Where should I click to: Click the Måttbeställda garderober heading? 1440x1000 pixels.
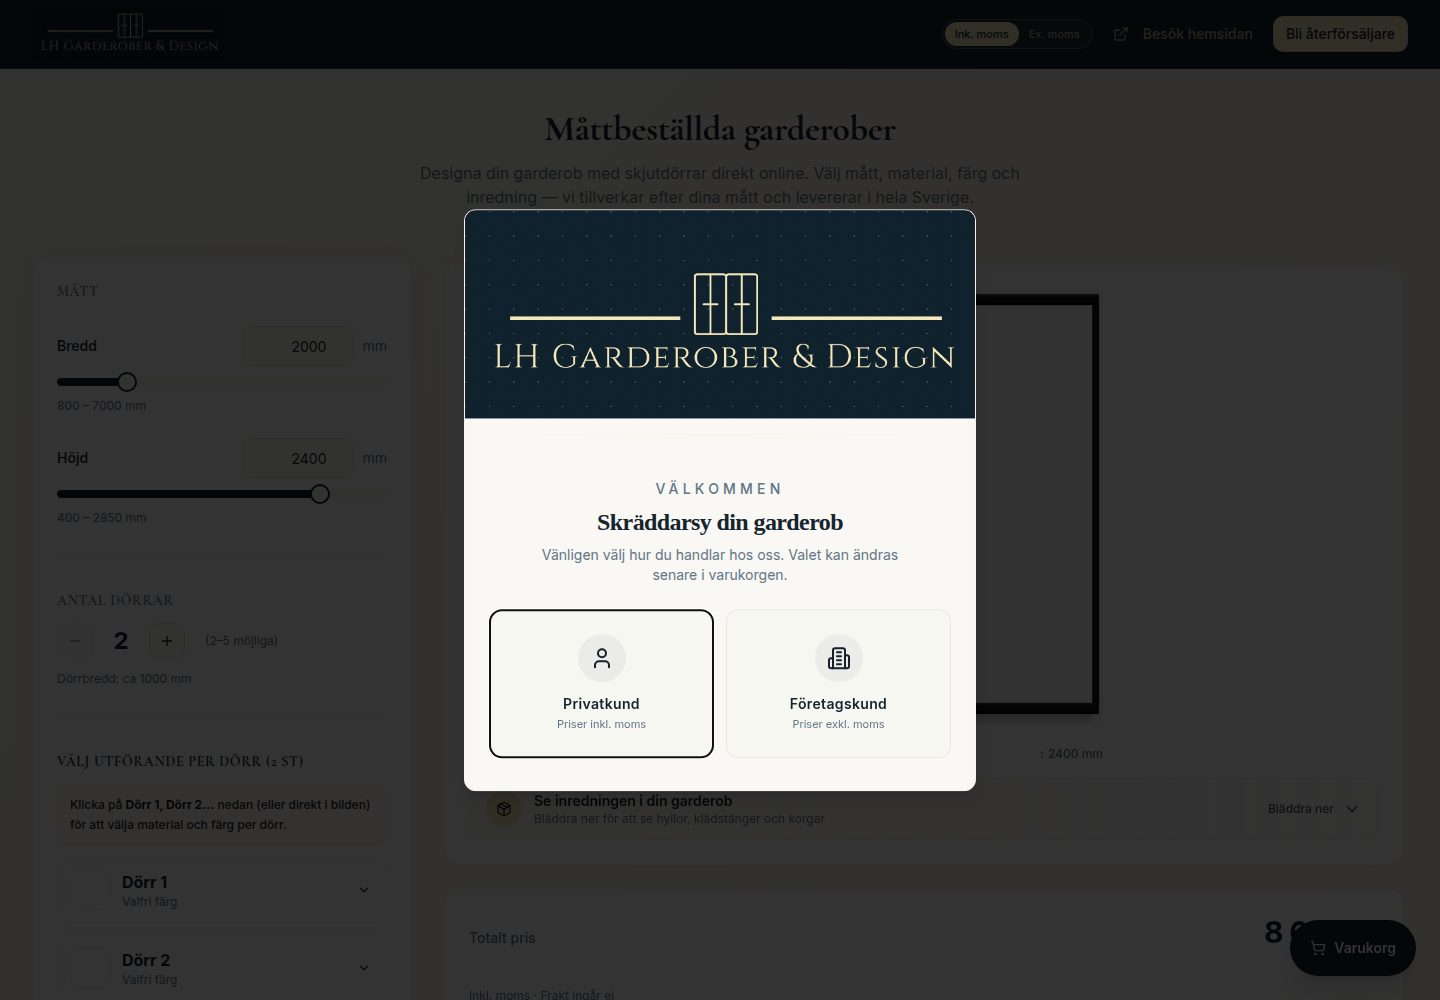(720, 130)
